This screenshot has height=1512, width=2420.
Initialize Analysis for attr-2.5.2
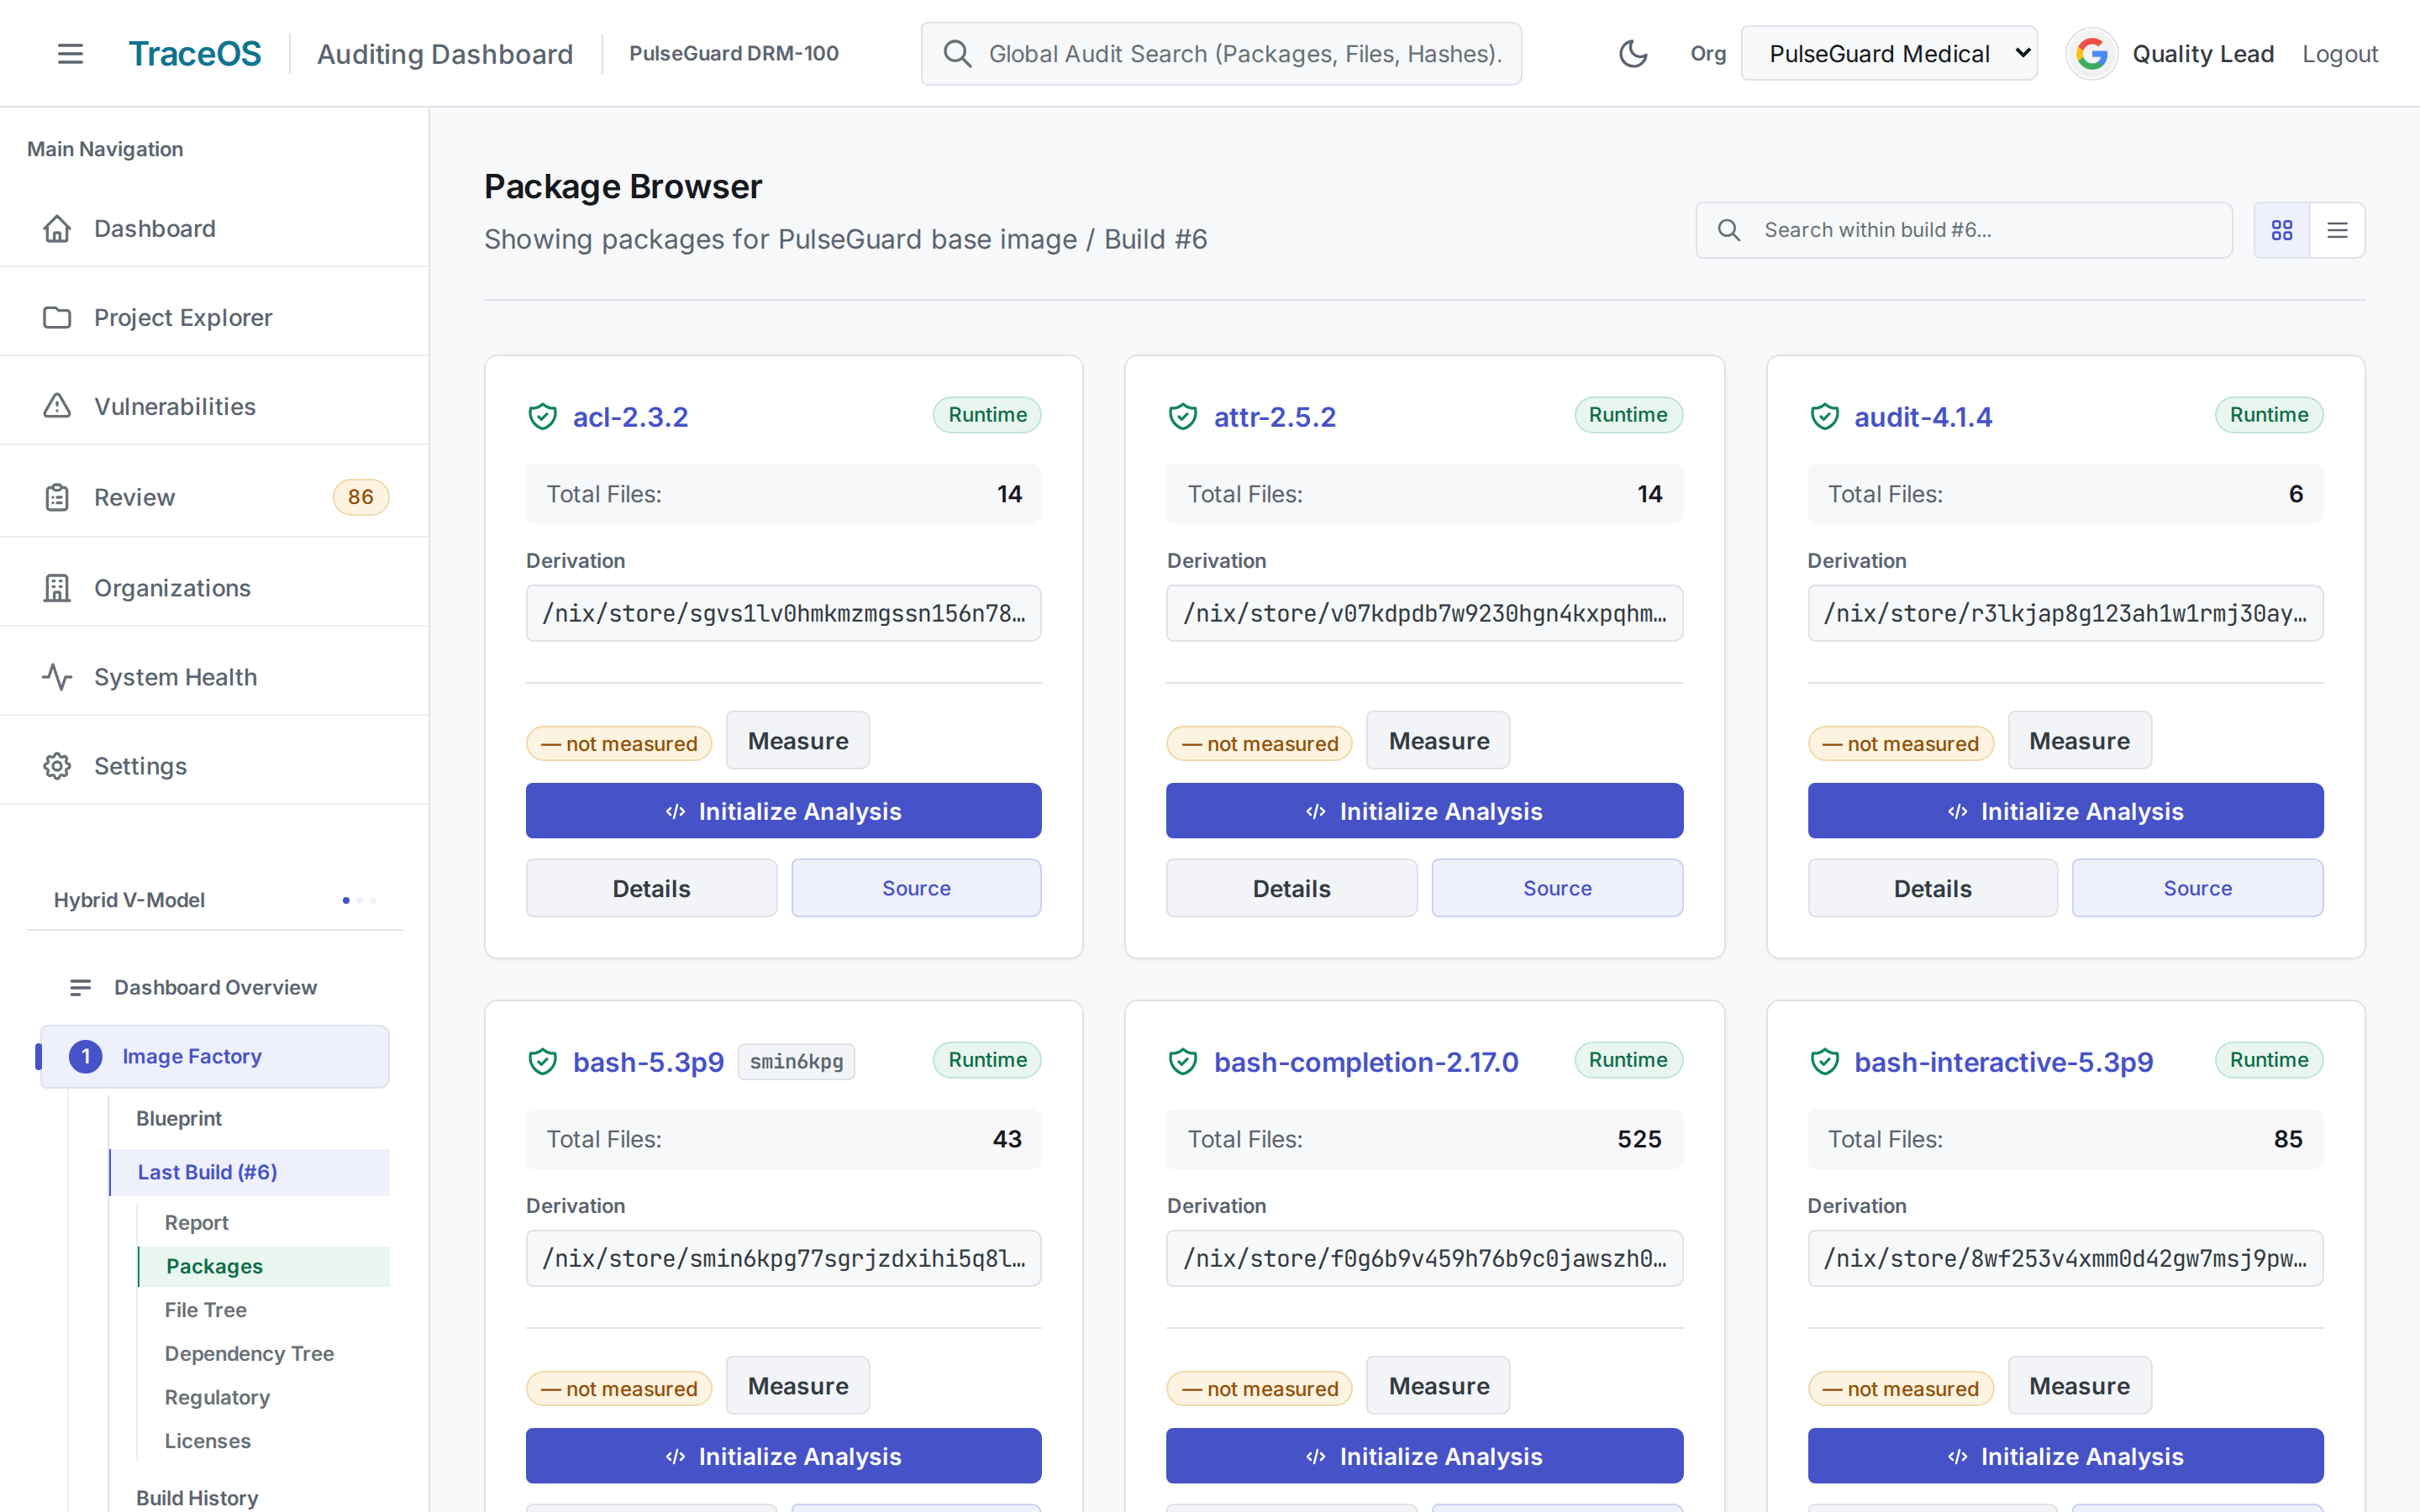pyautogui.click(x=1424, y=811)
